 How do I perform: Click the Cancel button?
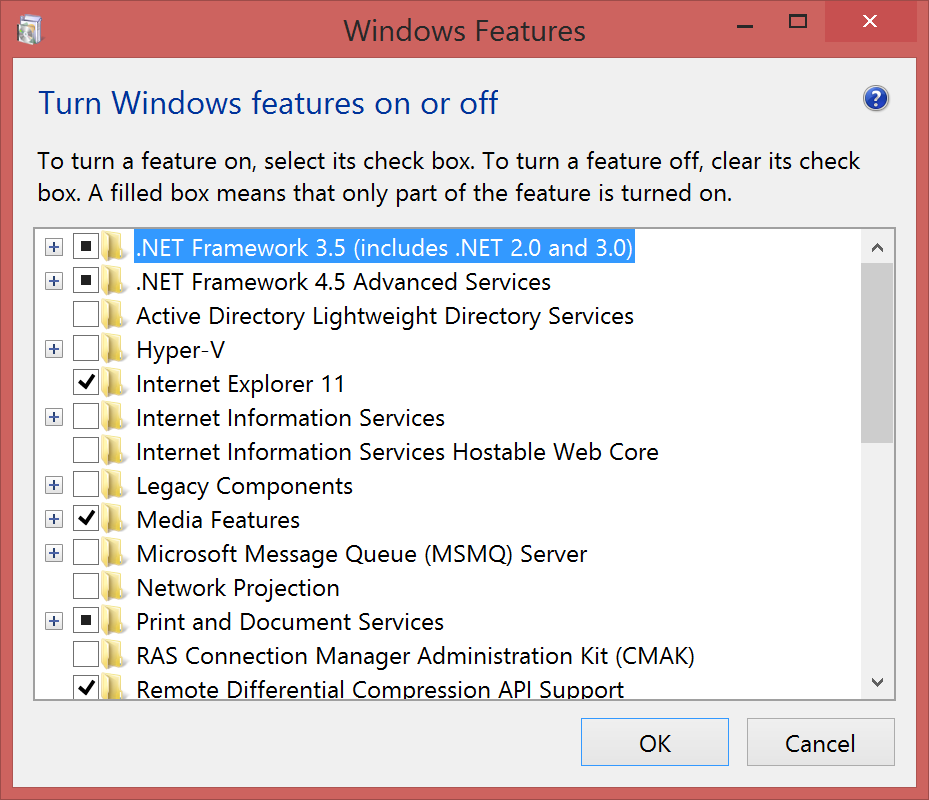821,742
